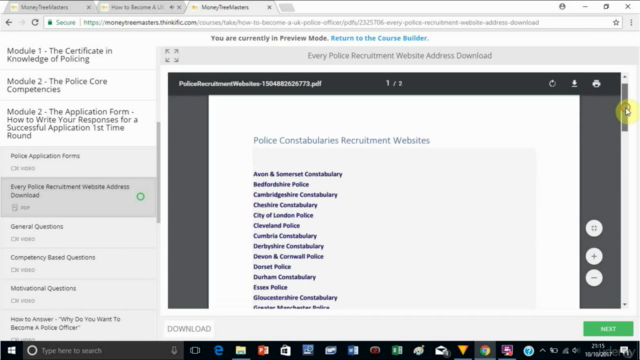Show hidden system tray icons
The height and width of the screenshot is (360, 640).
[542, 350]
